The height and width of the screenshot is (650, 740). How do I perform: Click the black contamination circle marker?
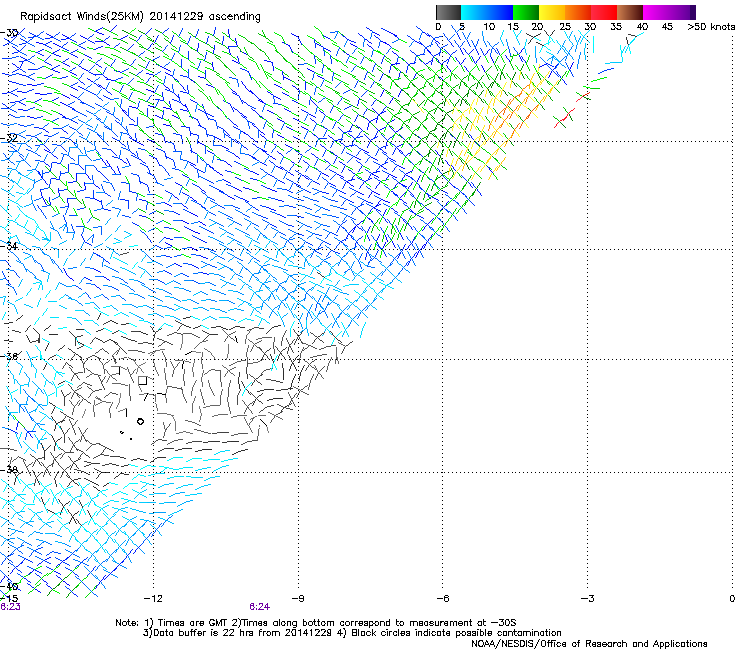coord(140,422)
